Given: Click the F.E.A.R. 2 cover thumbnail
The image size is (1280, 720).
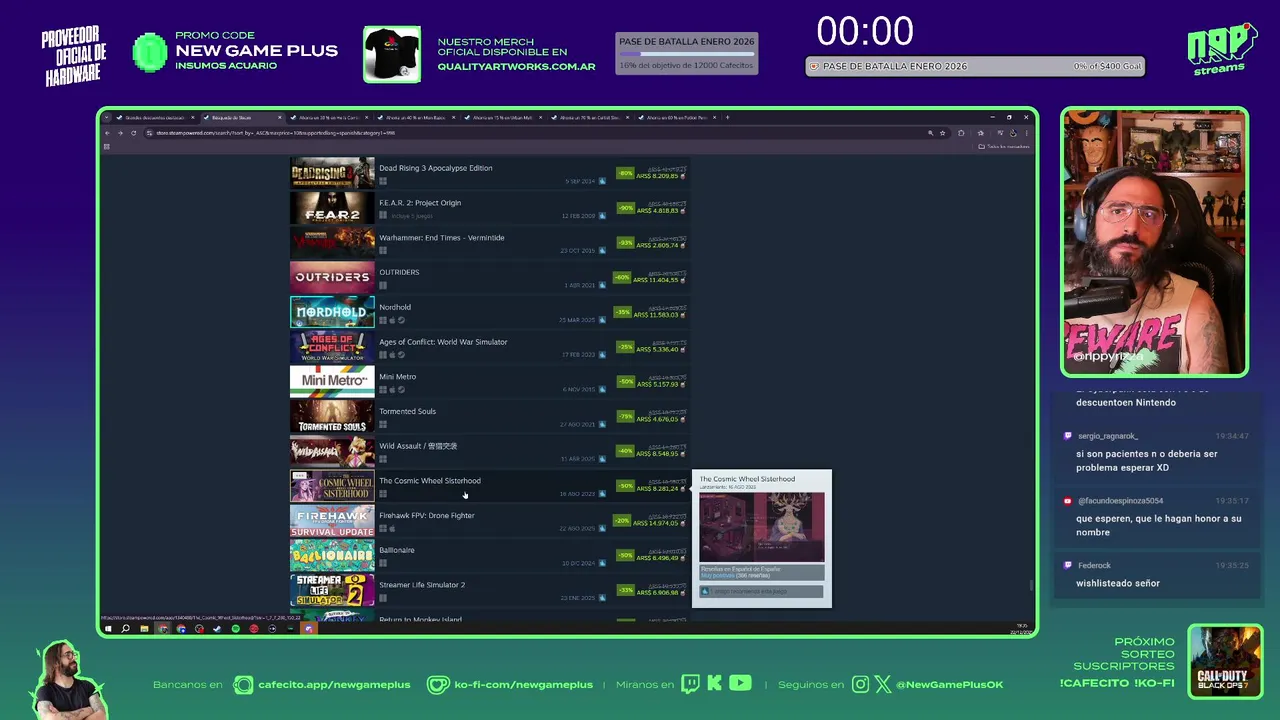Looking at the screenshot, I should (x=332, y=208).
